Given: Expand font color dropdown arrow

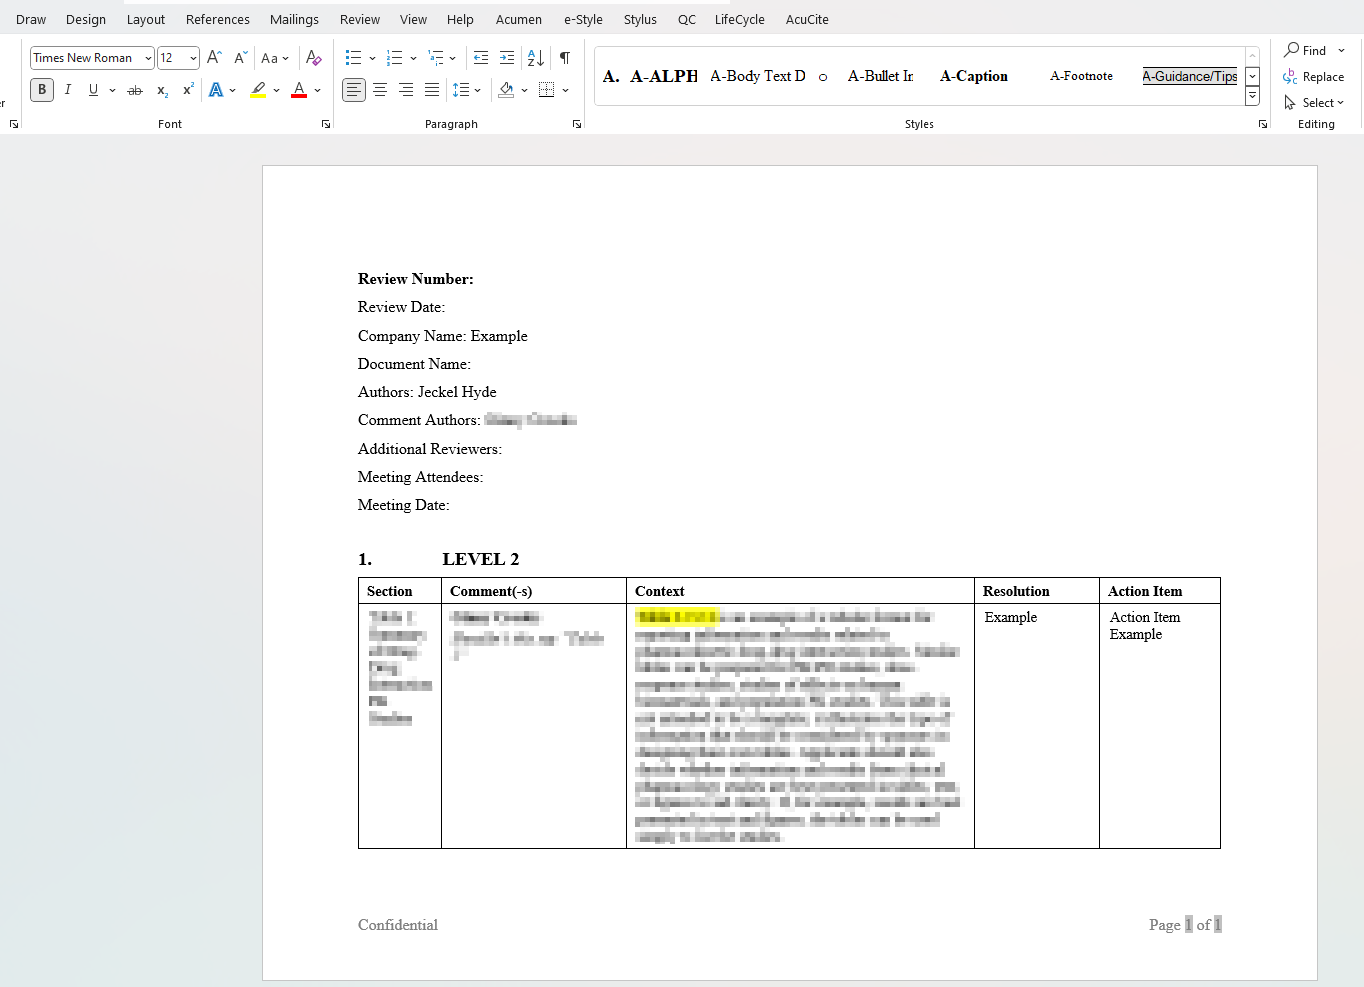Looking at the screenshot, I should pyautogui.click(x=317, y=90).
